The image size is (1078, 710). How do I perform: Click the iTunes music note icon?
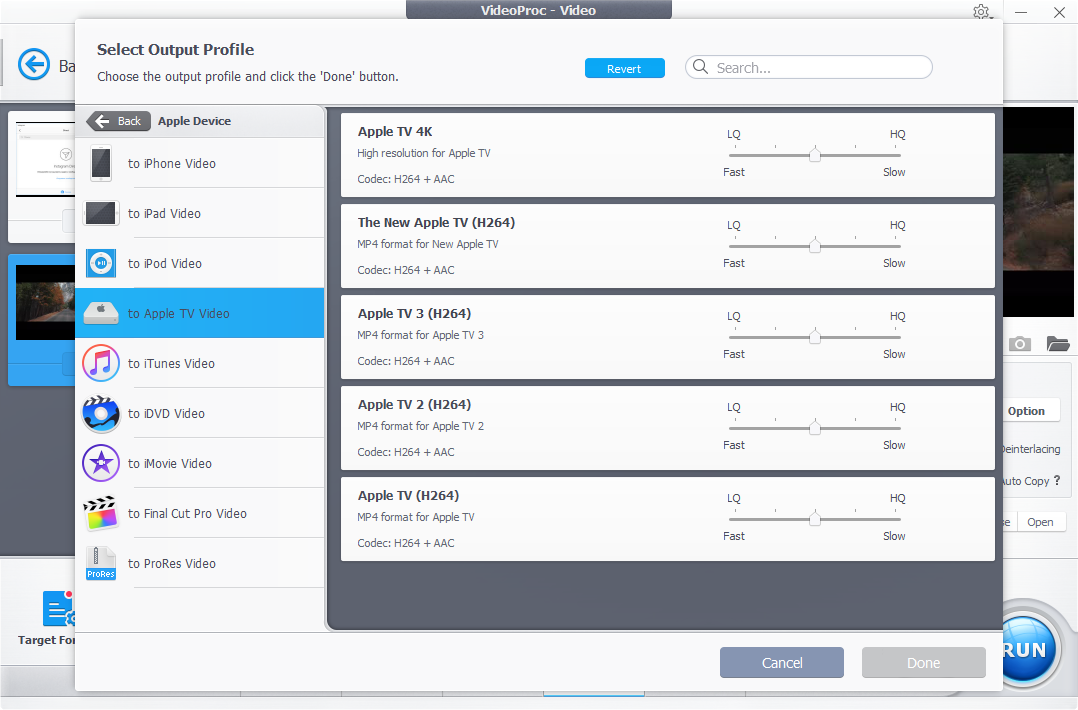pos(101,363)
